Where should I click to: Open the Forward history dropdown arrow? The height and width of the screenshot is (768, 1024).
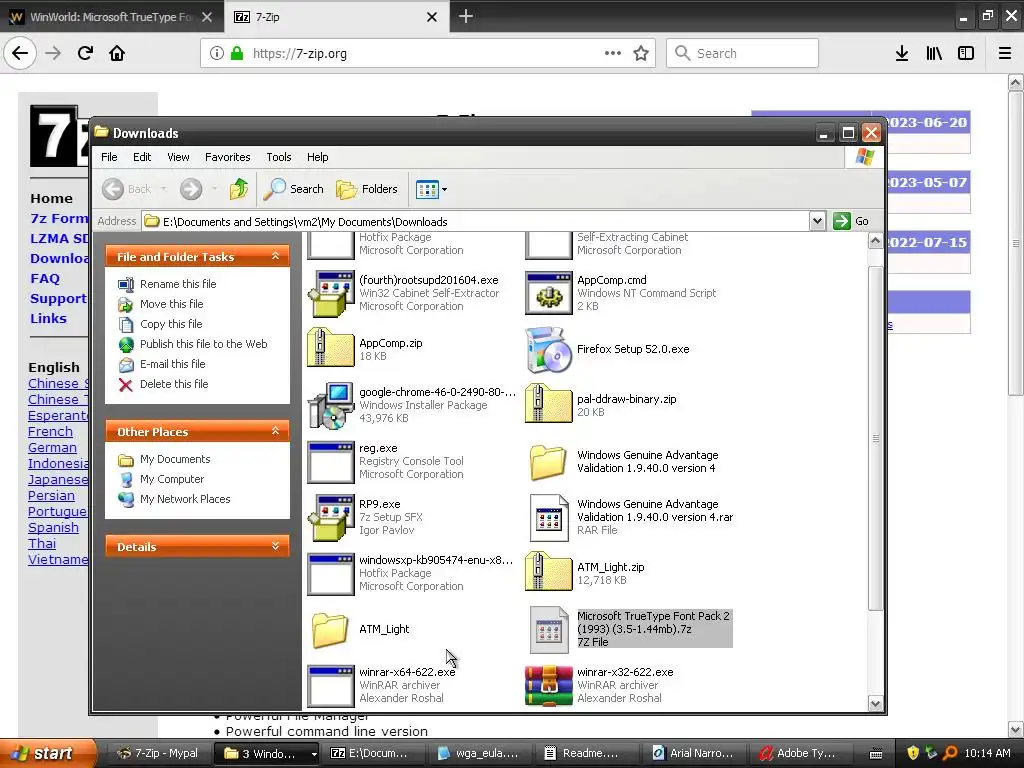point(214,189)
